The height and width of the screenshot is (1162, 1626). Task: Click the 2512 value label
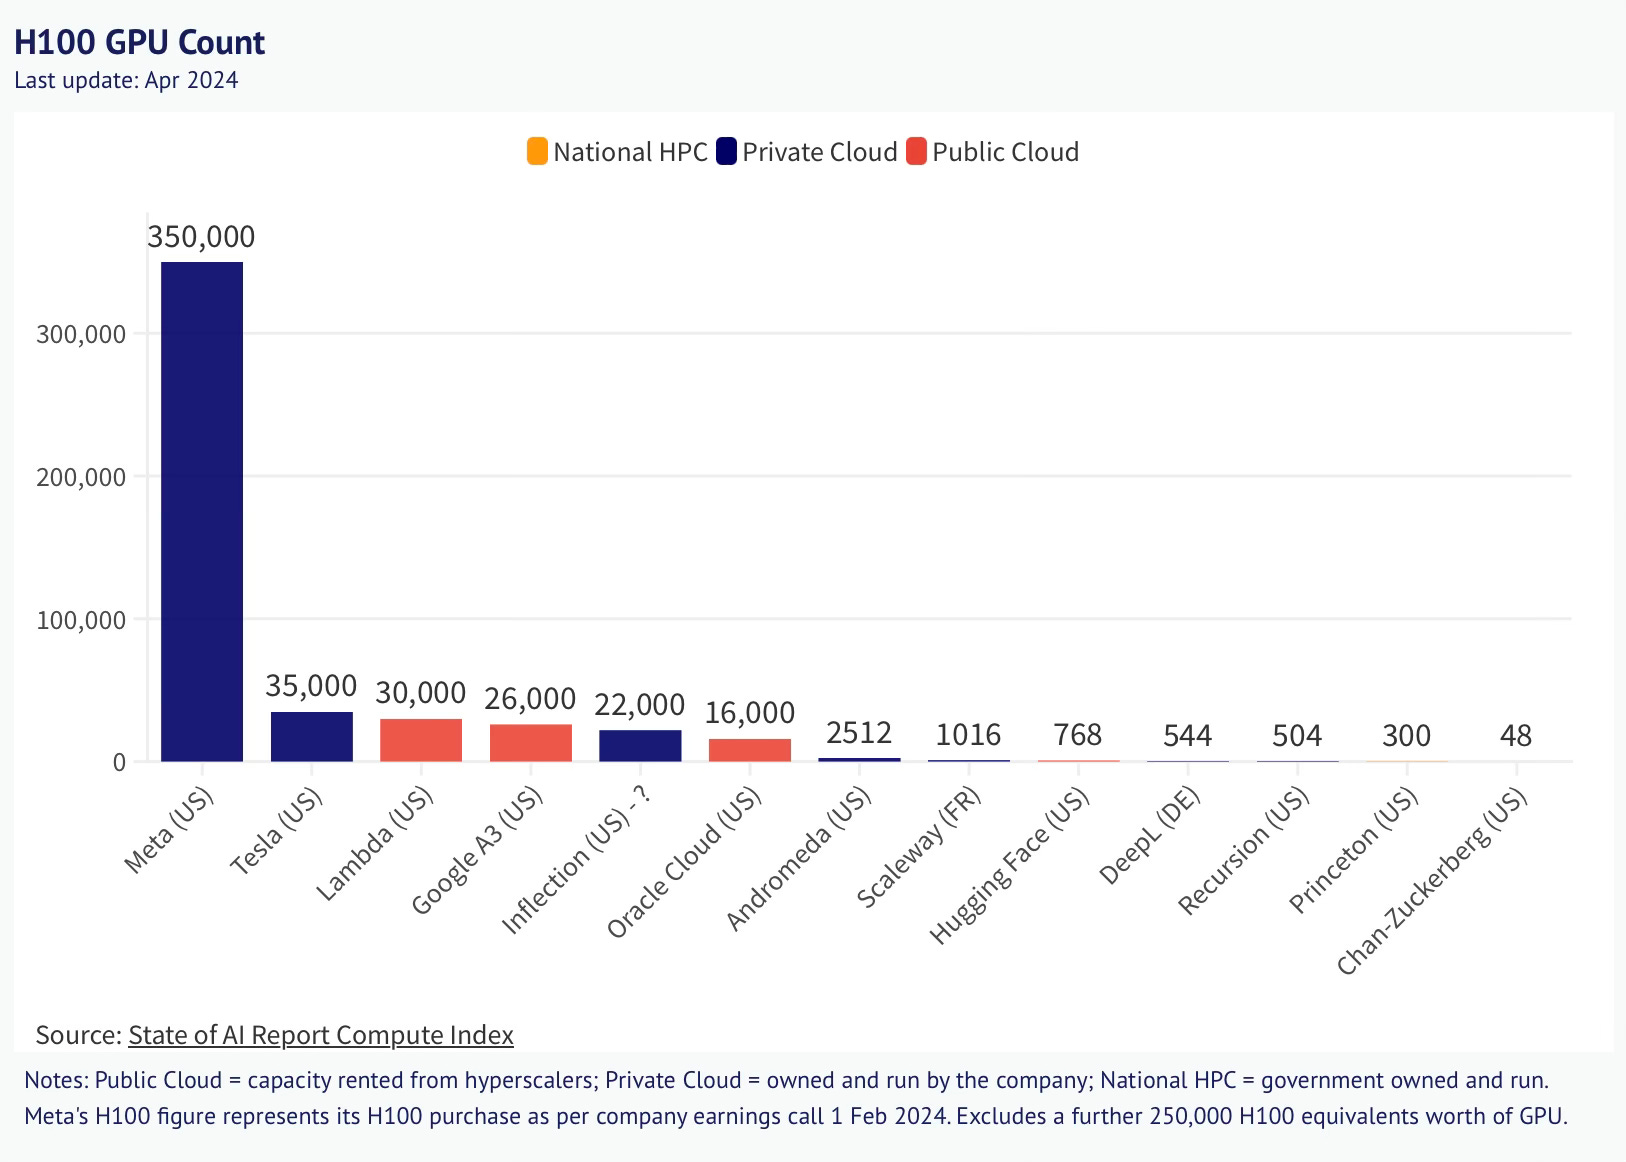pyautogui.click(x=859, y=733)
